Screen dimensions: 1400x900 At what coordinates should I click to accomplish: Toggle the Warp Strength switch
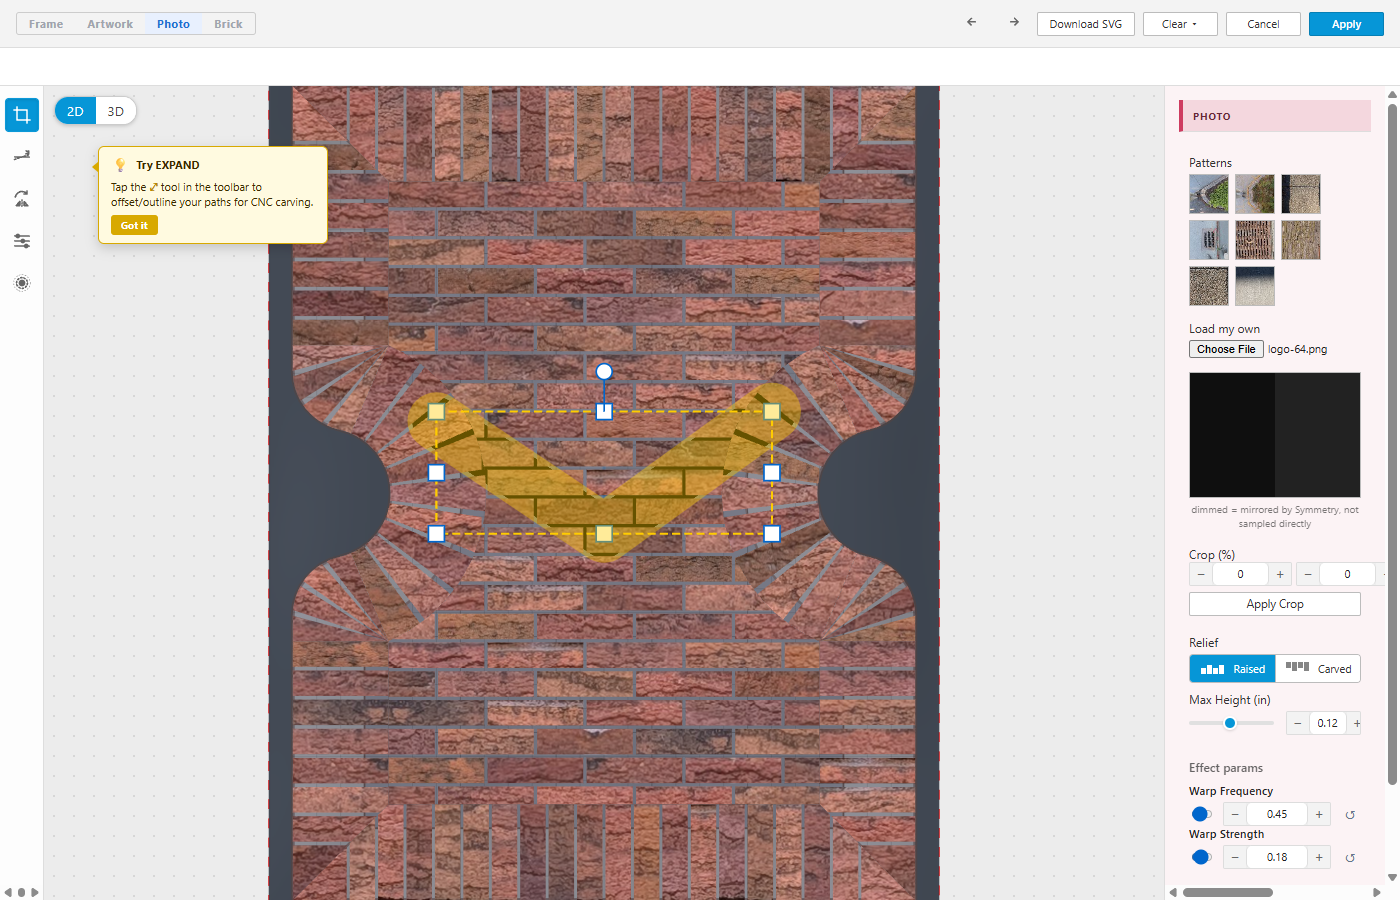coord(1201,857)
